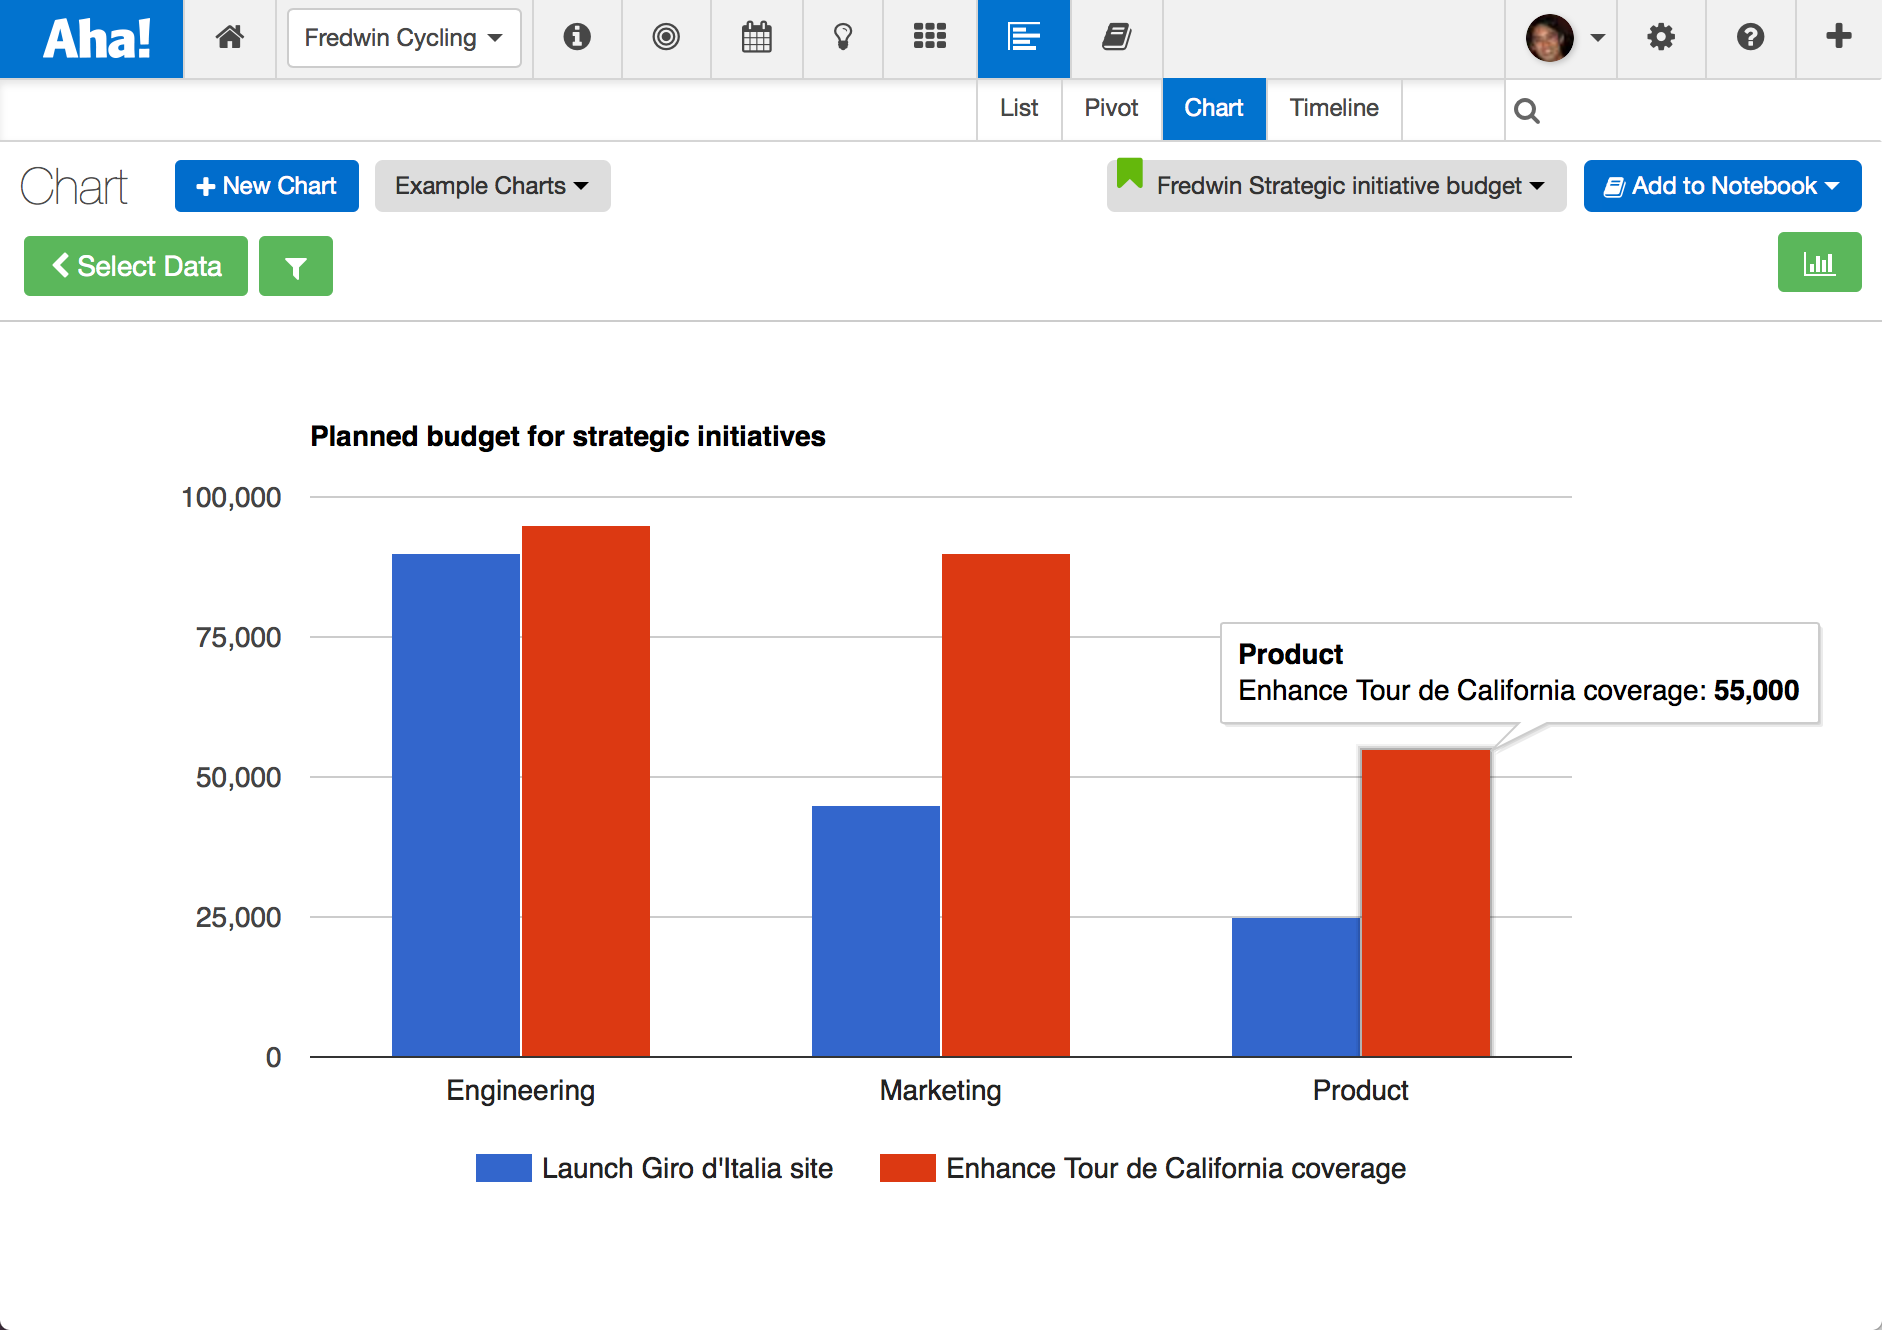The width and height of the screenshot is (1882, 1330).
Task: Open the Home icon in navigation
Action: 230,38
